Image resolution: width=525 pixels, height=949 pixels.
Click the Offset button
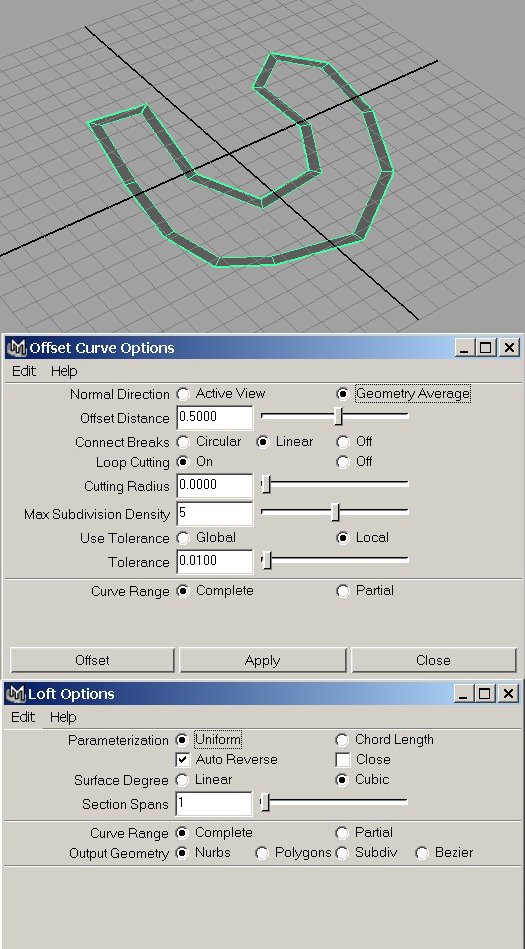[x=93, y=660]
